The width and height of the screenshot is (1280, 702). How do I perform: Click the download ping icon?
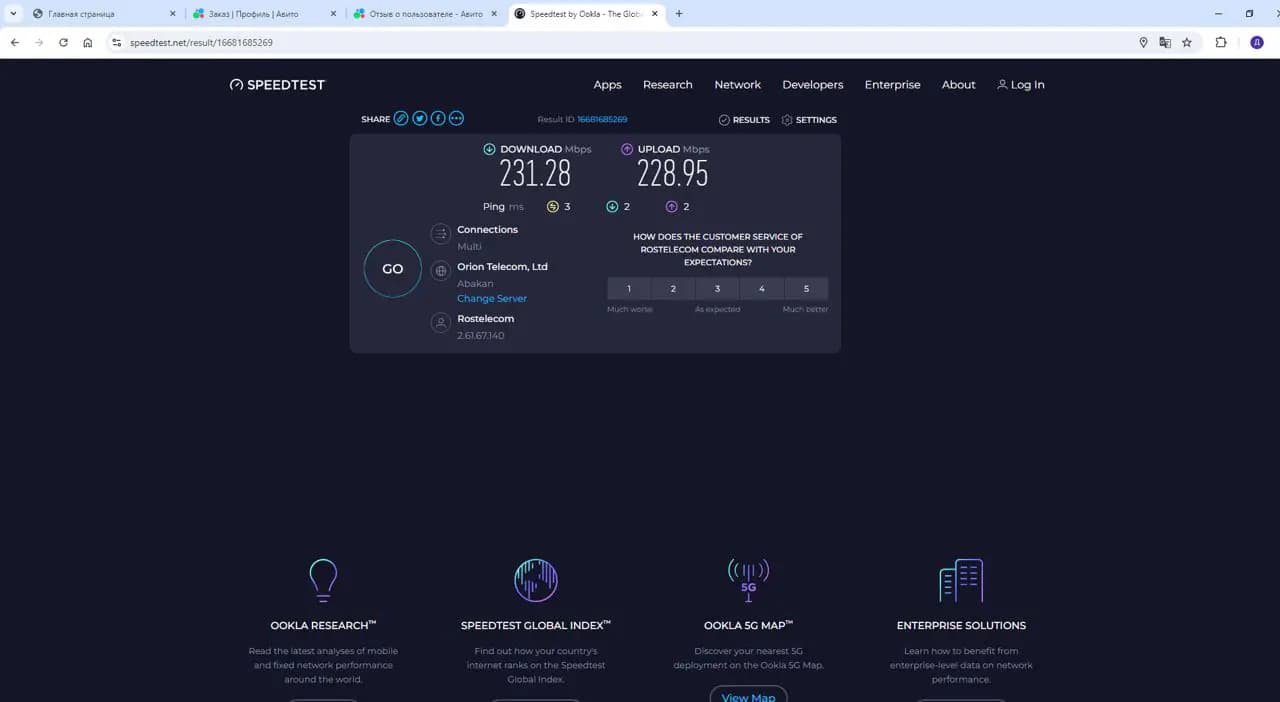612,207
